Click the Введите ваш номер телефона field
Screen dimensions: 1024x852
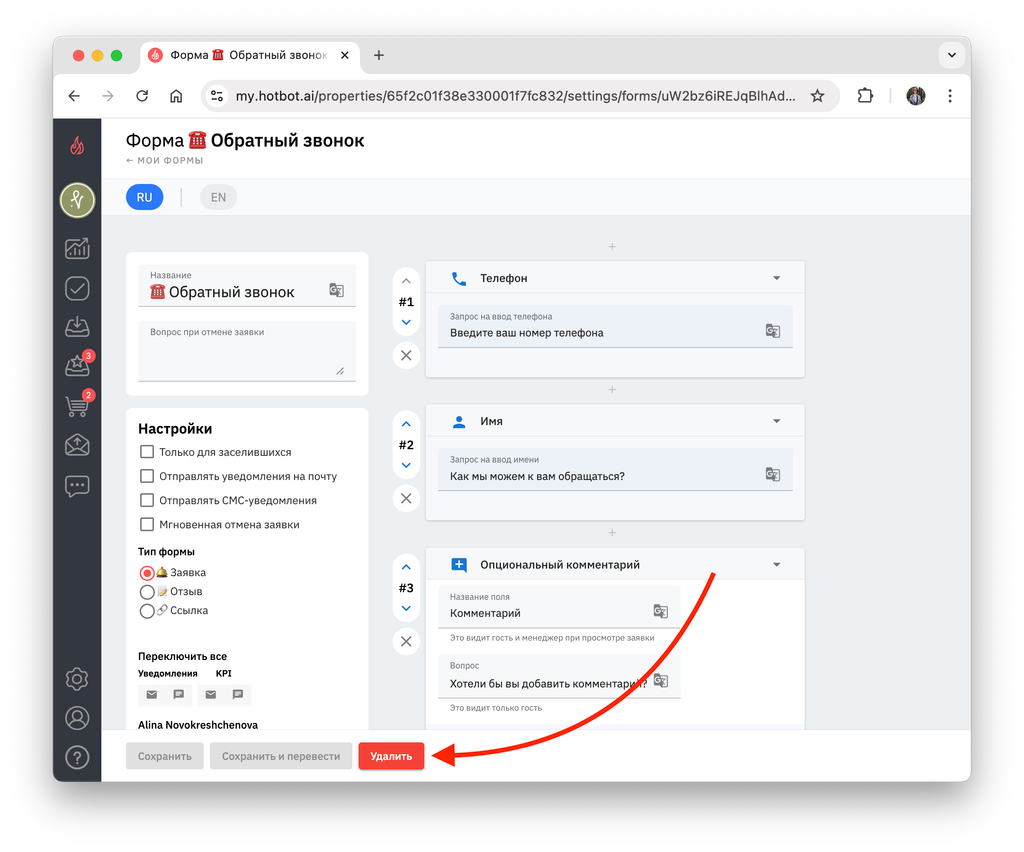[x=615, y=326]
